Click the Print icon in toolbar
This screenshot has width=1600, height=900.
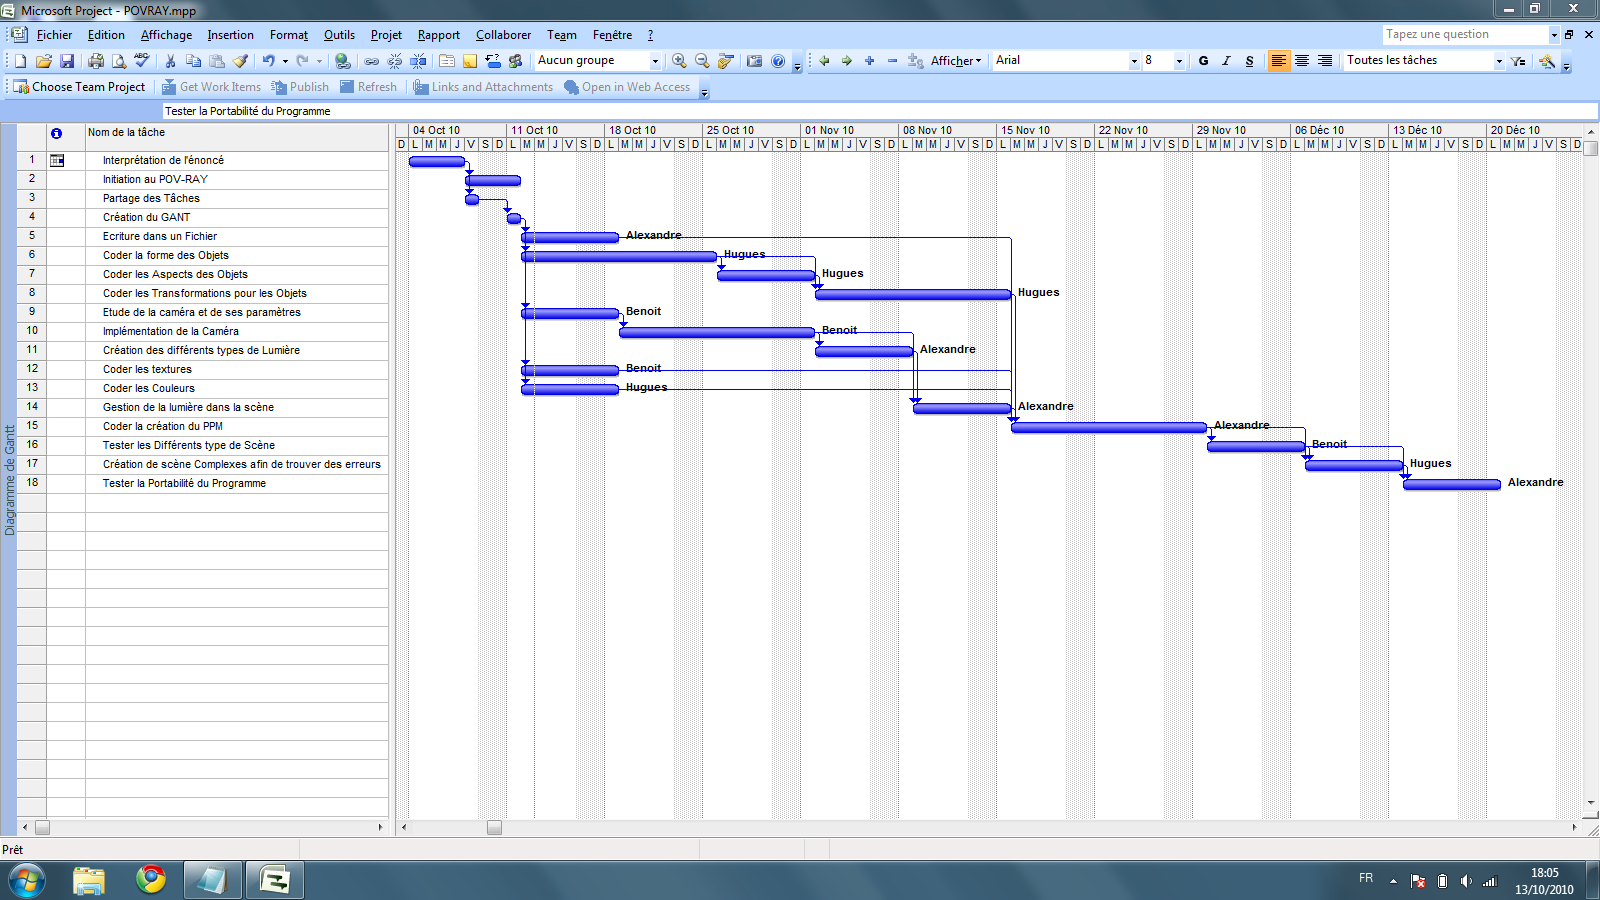[x=96, y=61]
